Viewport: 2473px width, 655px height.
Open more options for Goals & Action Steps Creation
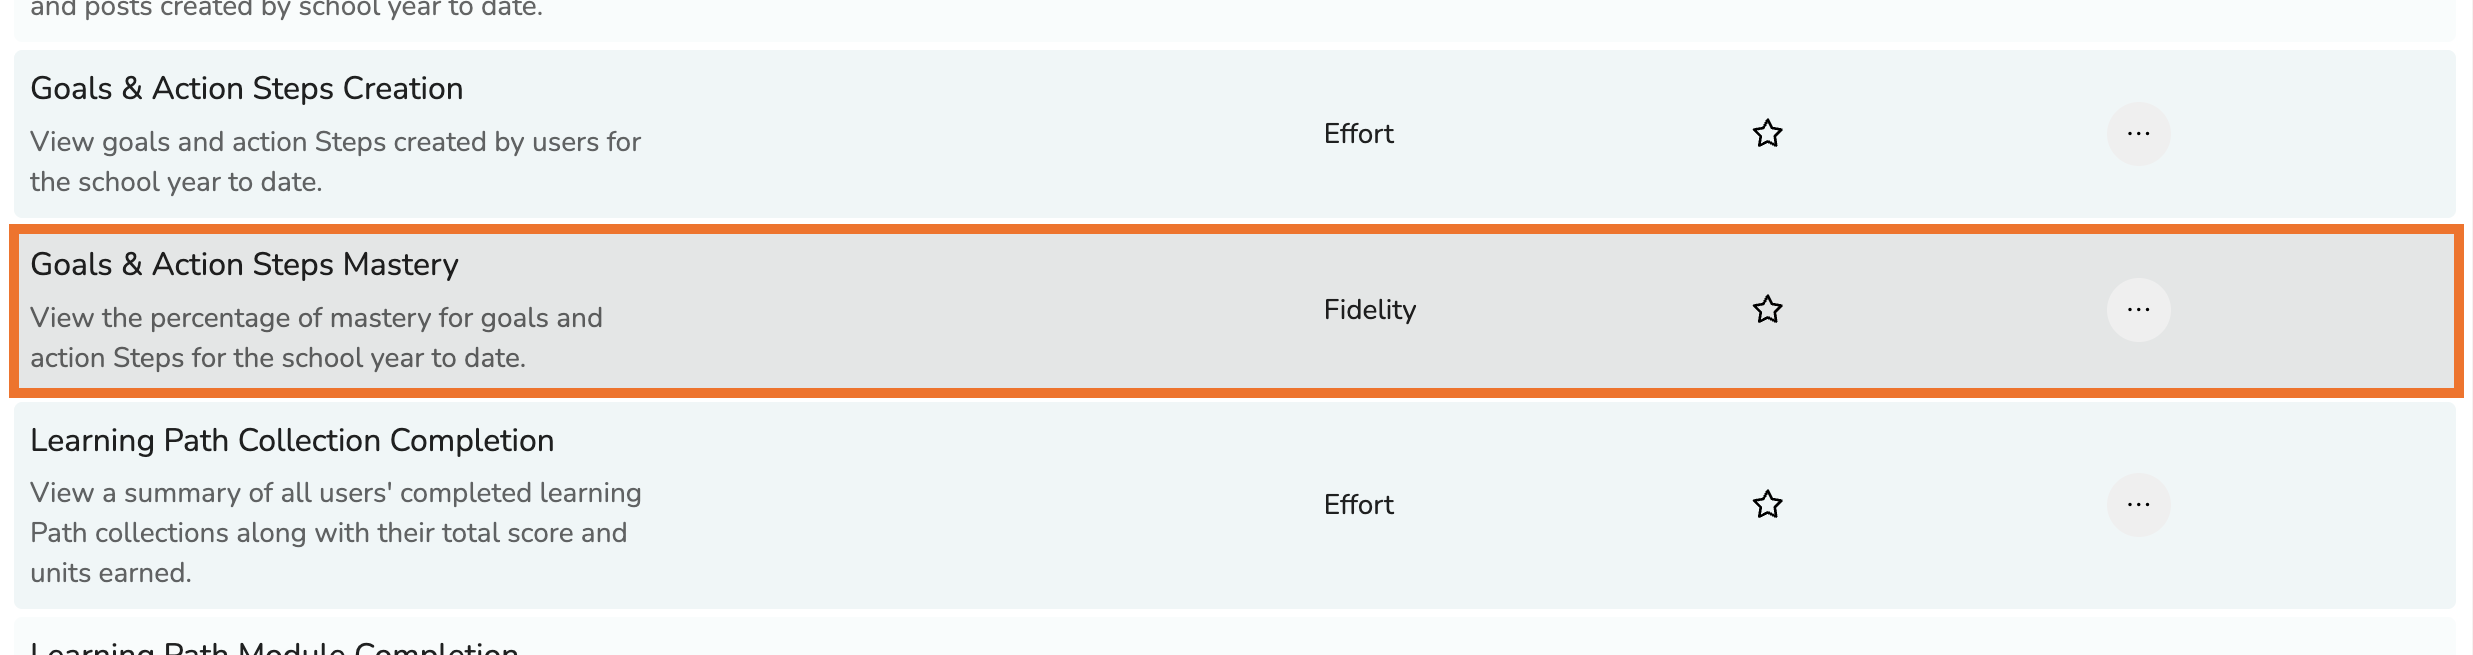[2138, 134]
